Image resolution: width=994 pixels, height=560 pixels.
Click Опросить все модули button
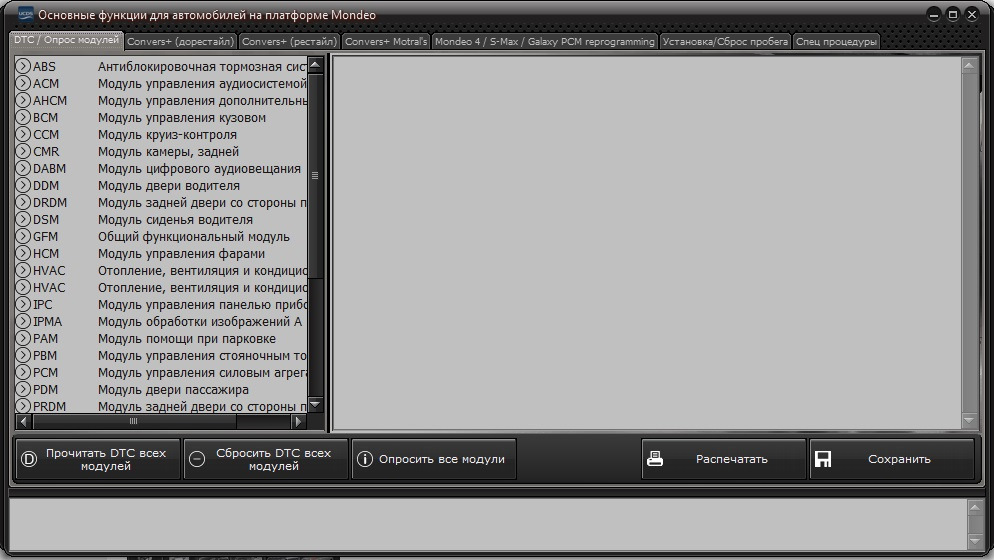click(x=434, y=459)
